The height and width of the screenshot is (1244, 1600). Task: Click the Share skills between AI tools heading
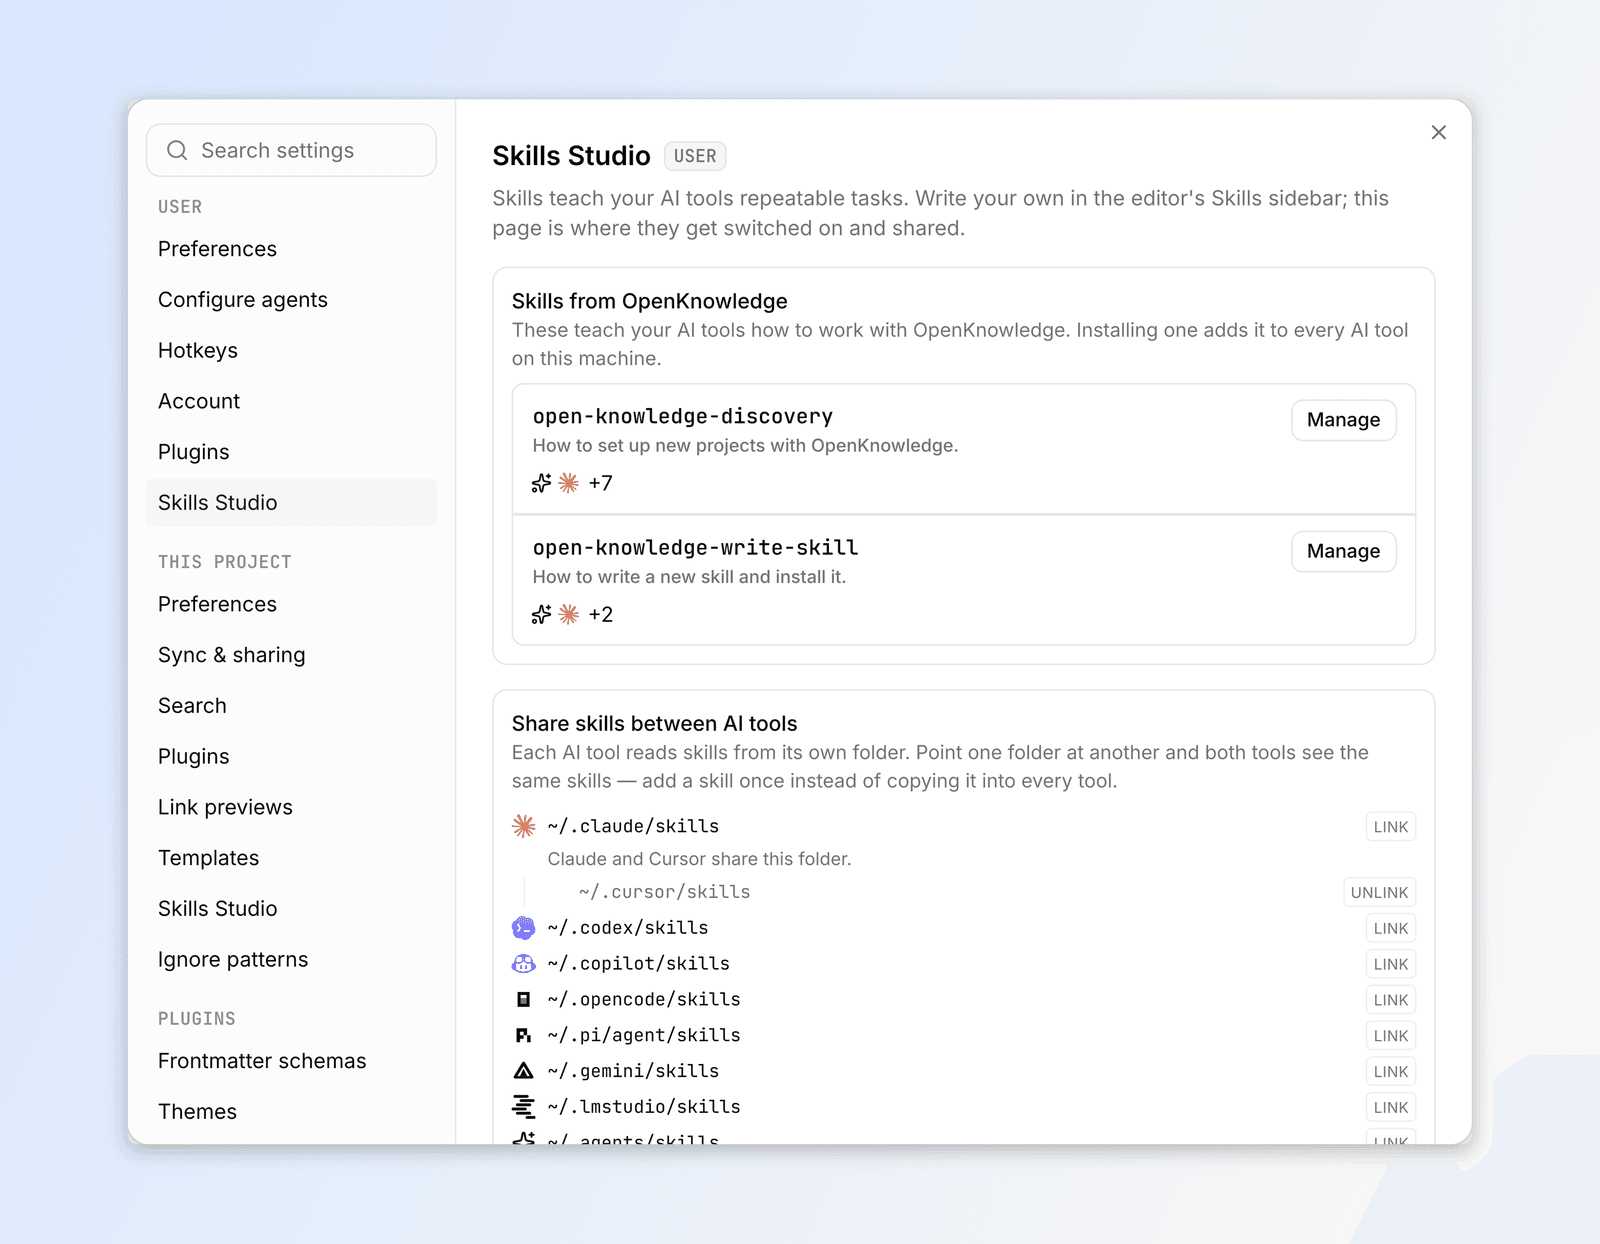(655, 723)
